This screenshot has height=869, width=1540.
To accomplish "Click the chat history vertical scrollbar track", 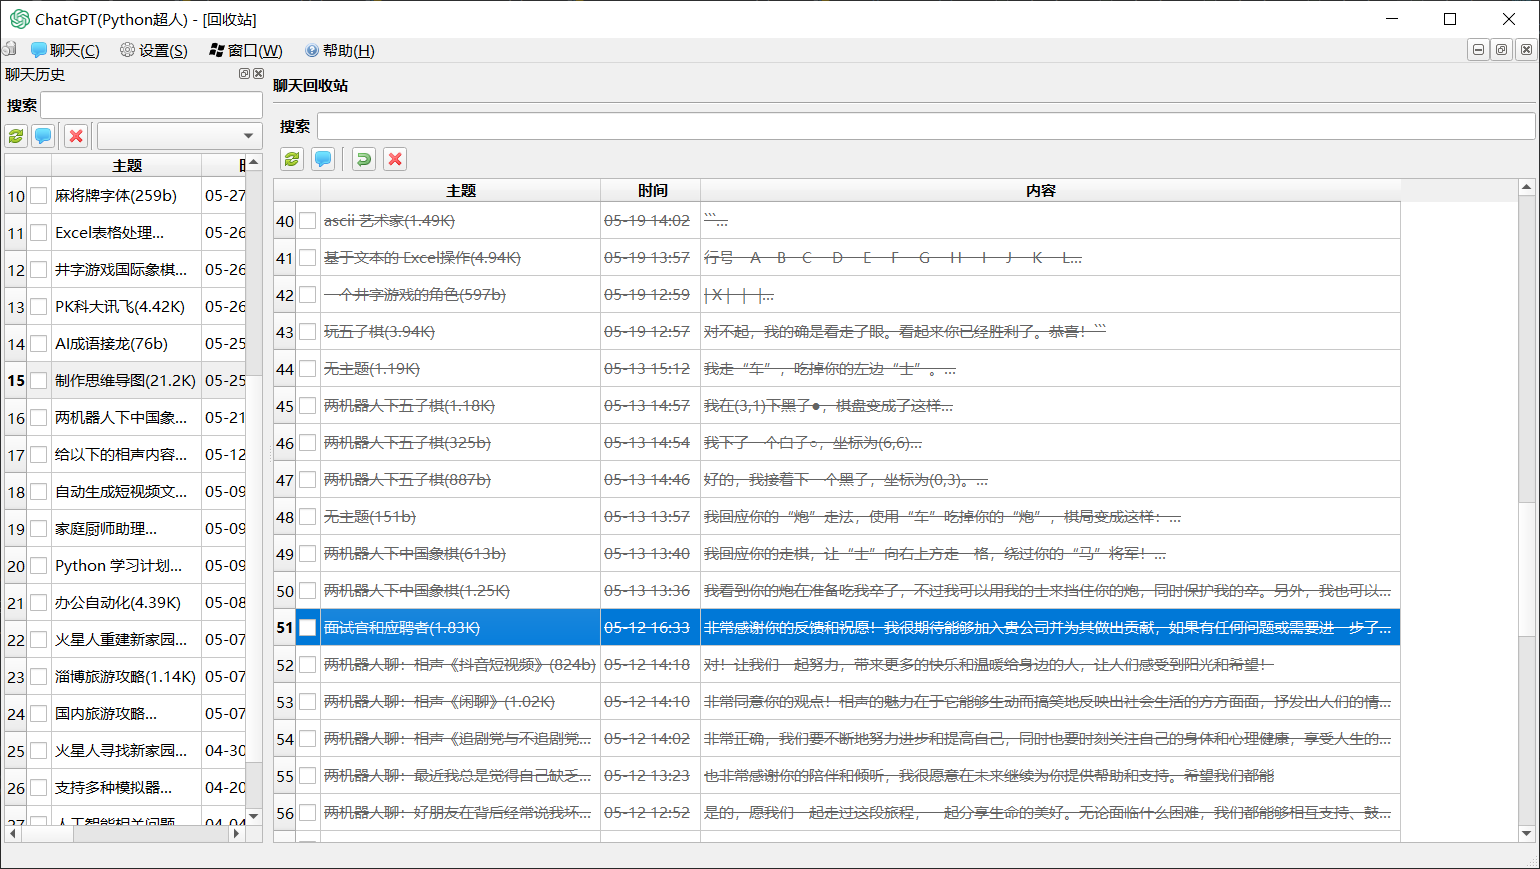I will click(254, 600).
